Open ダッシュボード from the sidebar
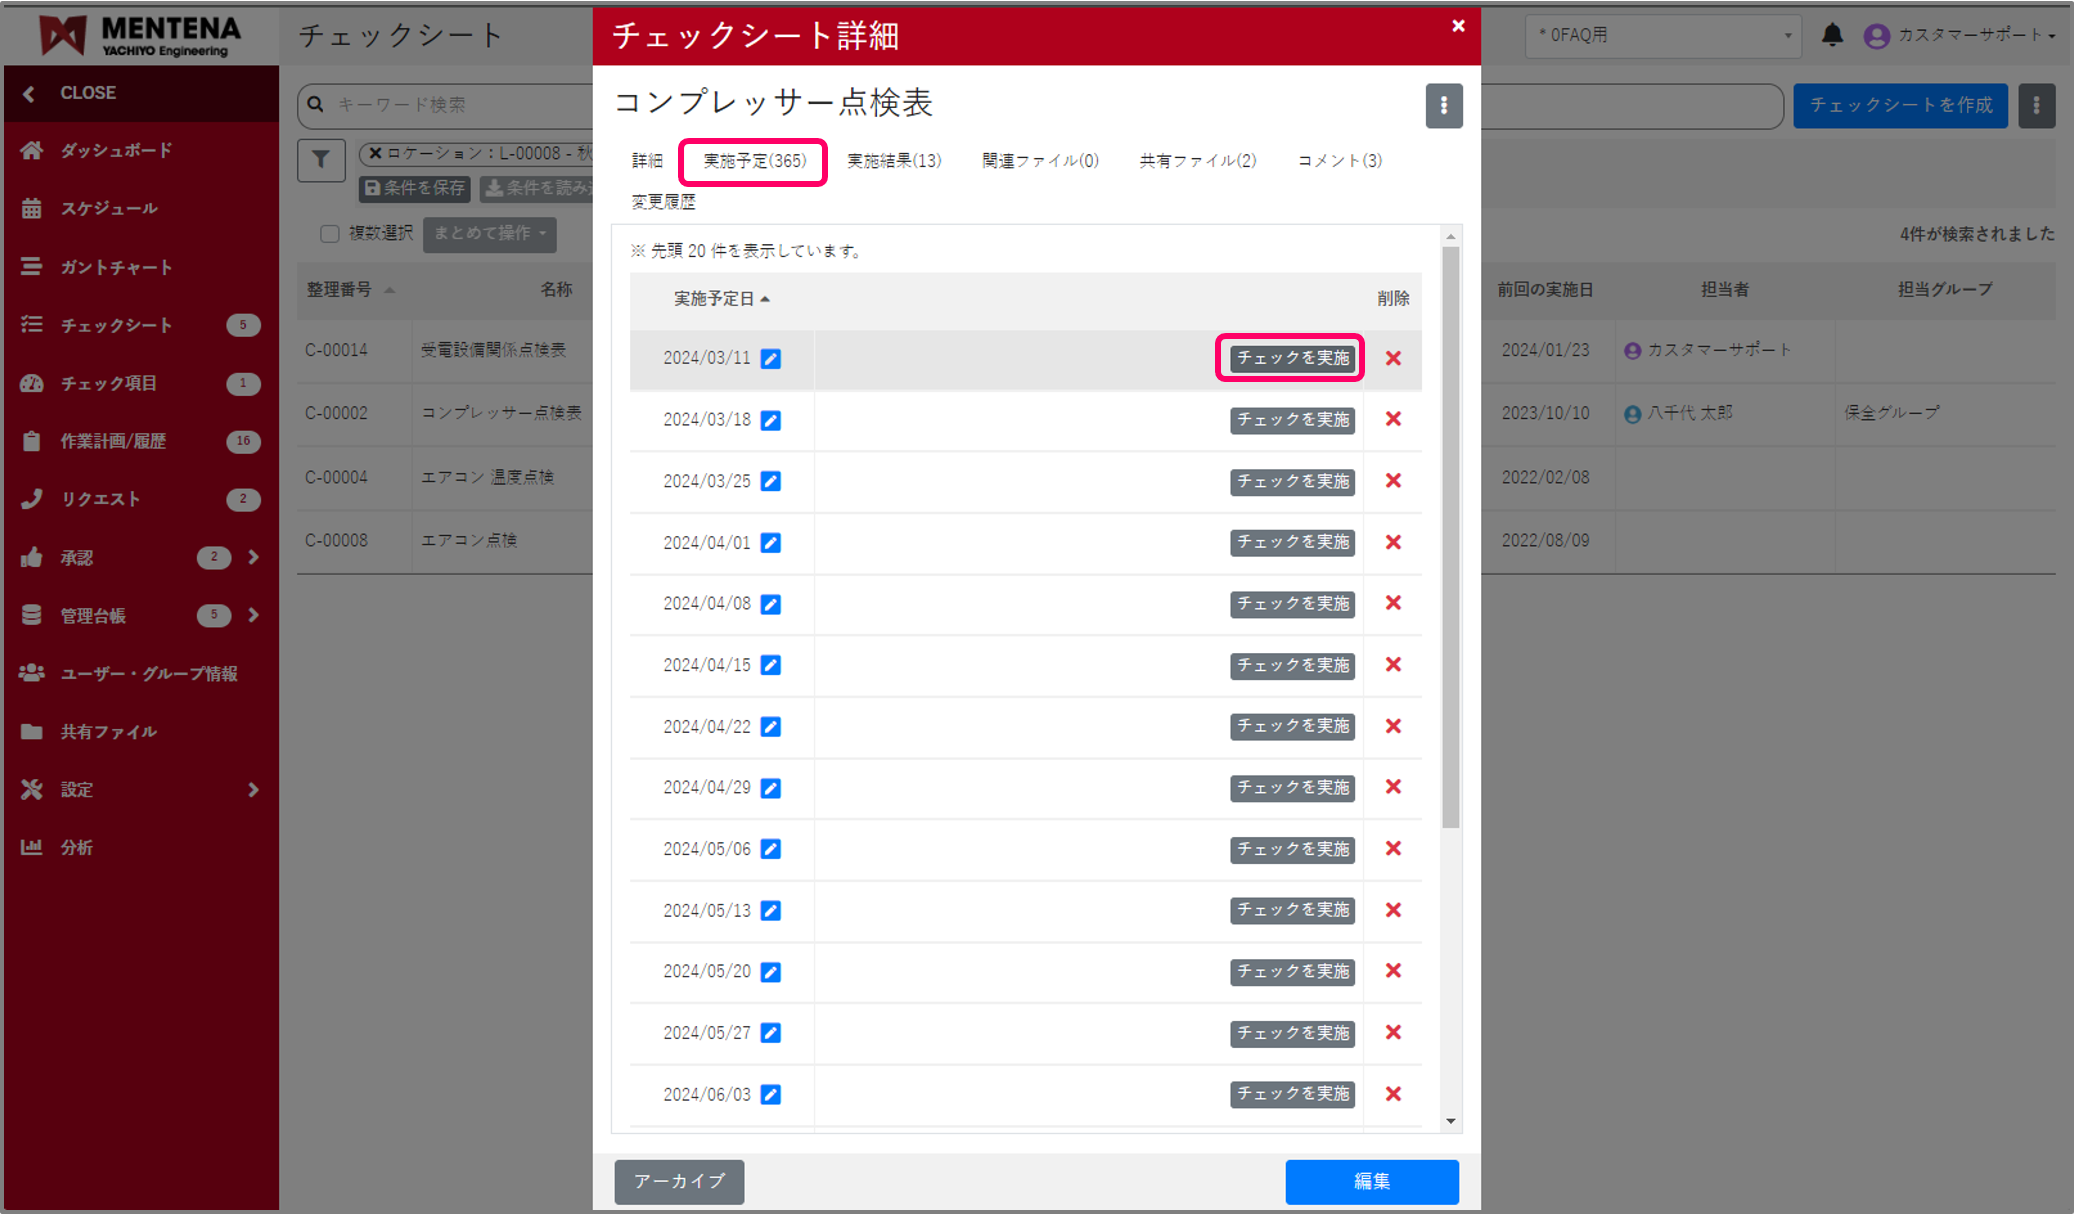The height and width of the screenshot is (1215, 2074). click(x=116, y=150)
